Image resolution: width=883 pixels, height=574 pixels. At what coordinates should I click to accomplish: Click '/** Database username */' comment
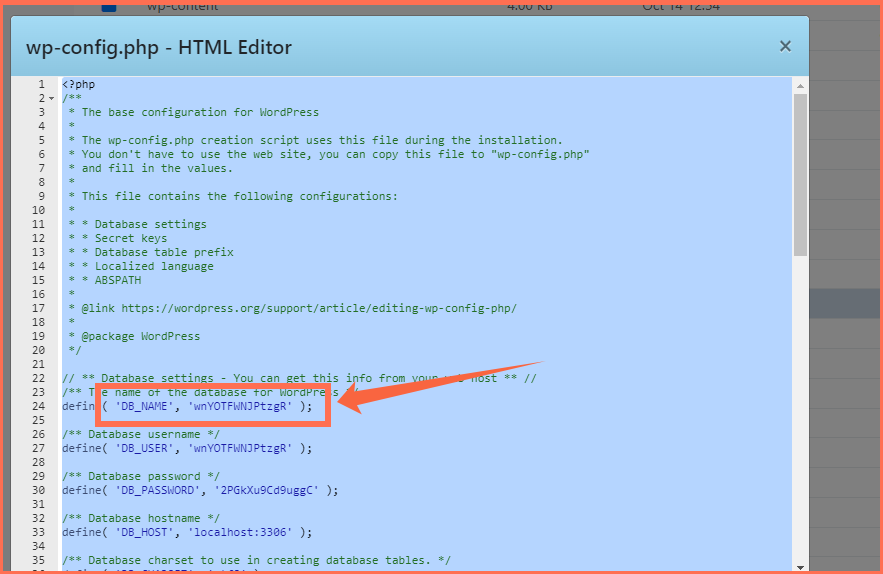tap(141, 434)
